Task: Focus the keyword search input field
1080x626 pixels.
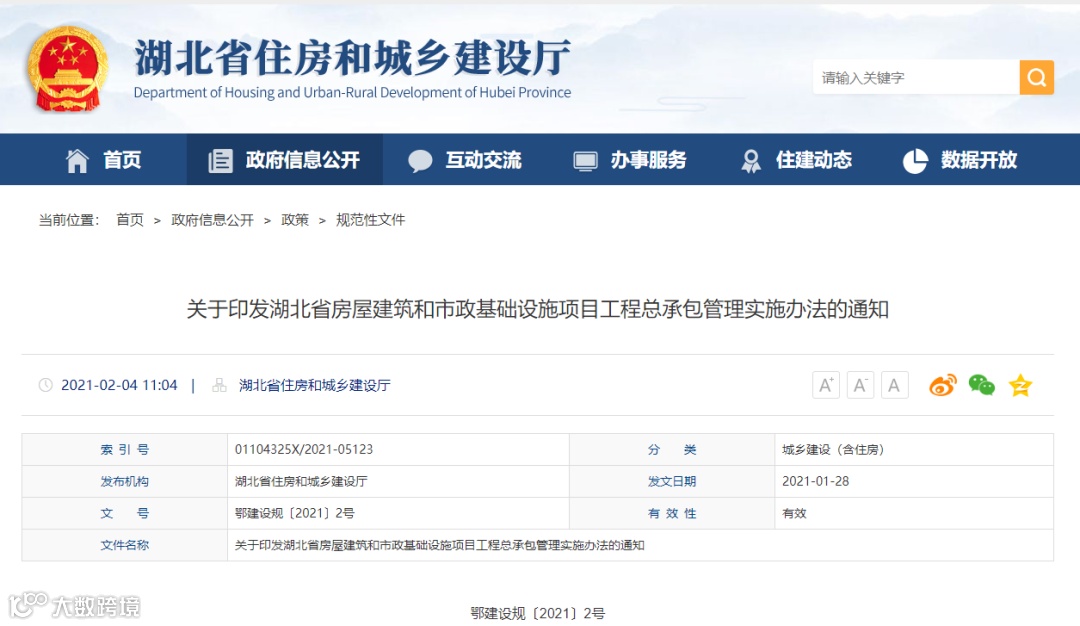Action: (x=916, y=77)
